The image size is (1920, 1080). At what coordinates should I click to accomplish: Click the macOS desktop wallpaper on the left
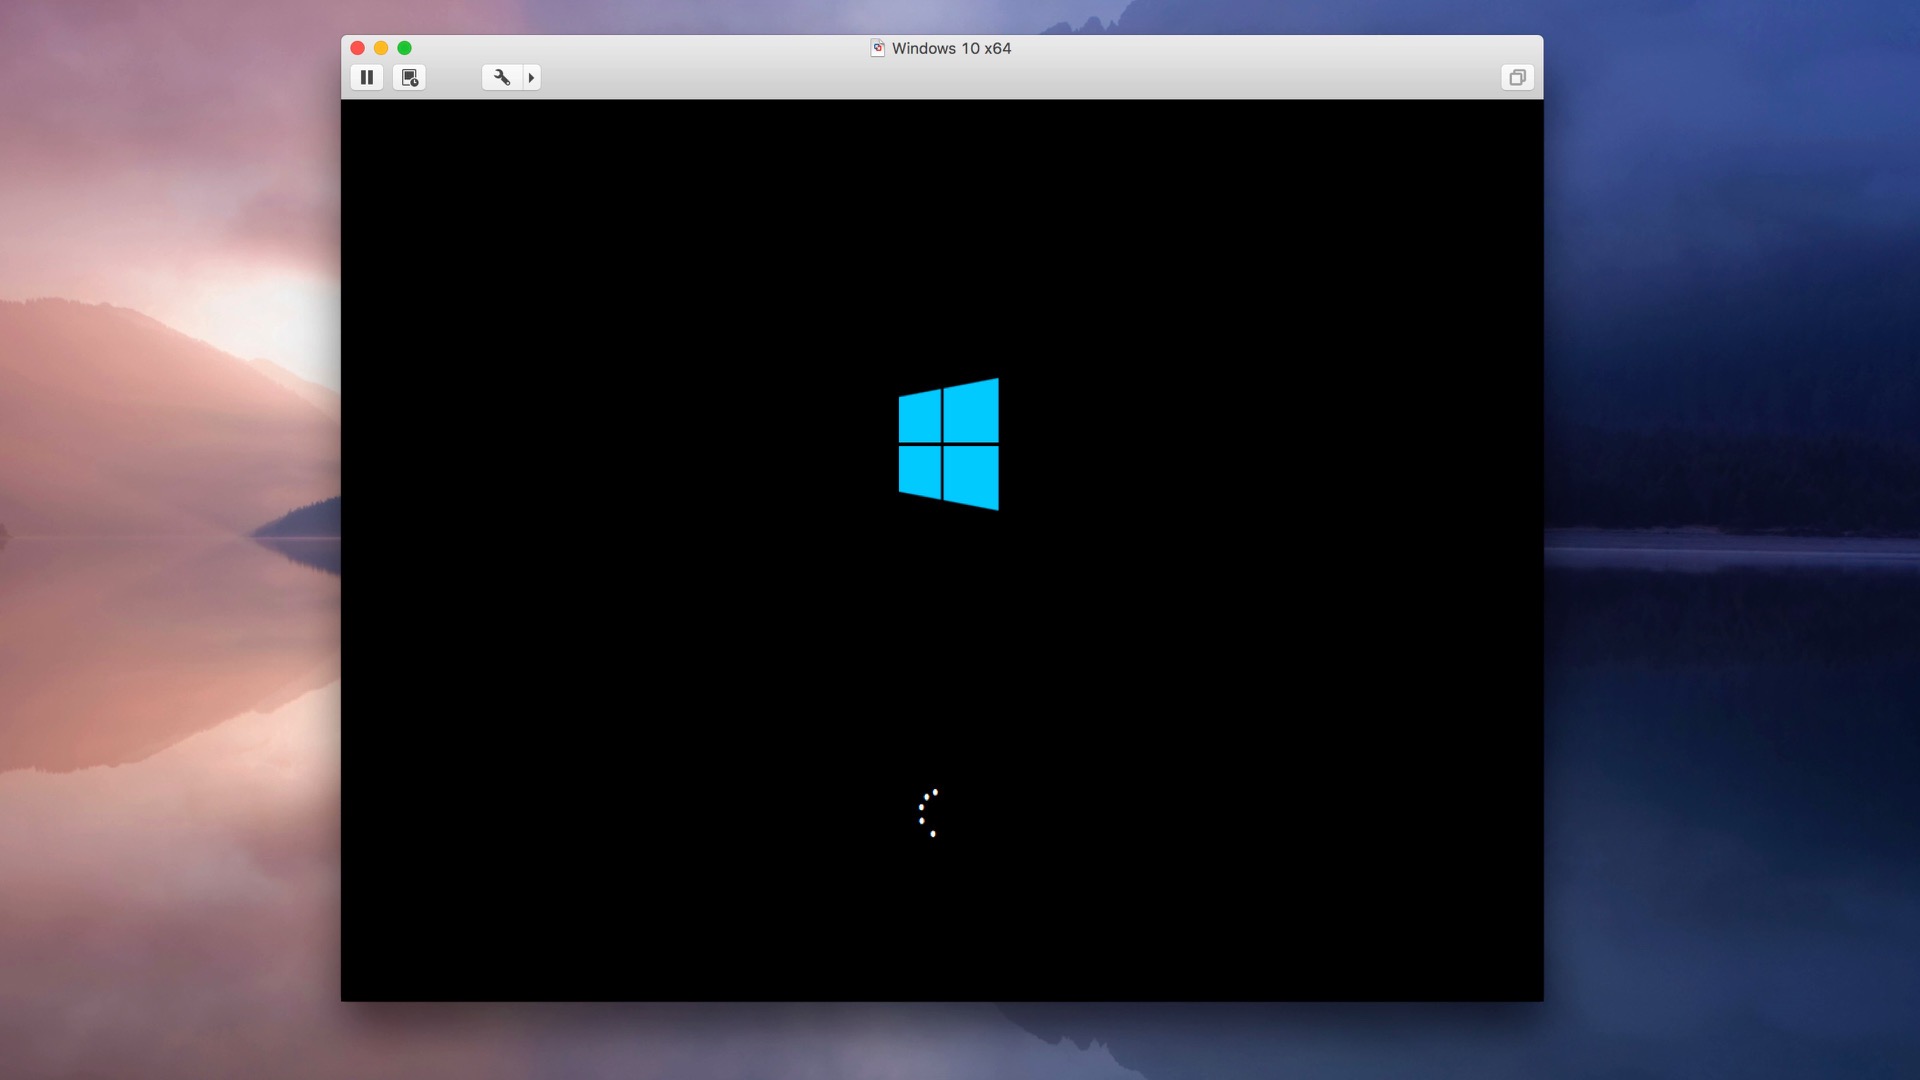(150, 540)
